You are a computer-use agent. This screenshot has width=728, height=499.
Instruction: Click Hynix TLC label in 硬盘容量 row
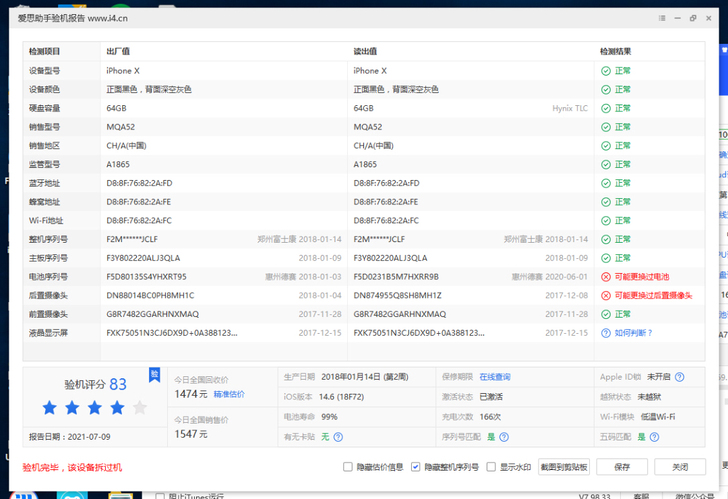tap(570, 108)
